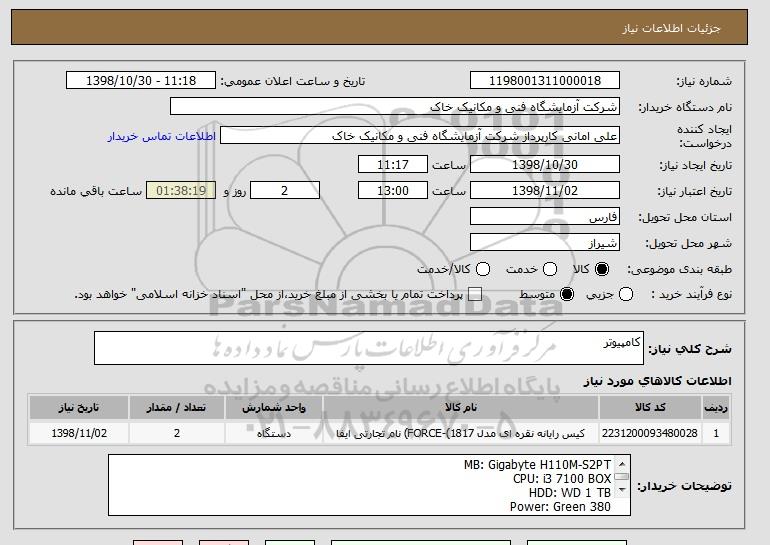770x545 pixels.
Task: Click the validity date field 1398/11/02
Action: (545, 191)
